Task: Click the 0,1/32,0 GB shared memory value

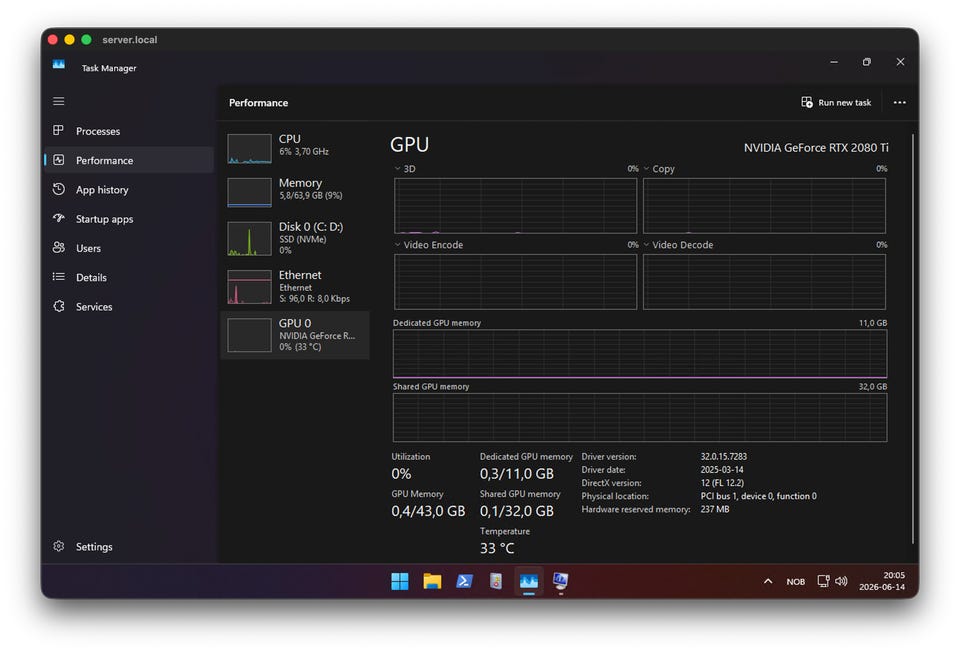Action: tap(517, 511)
